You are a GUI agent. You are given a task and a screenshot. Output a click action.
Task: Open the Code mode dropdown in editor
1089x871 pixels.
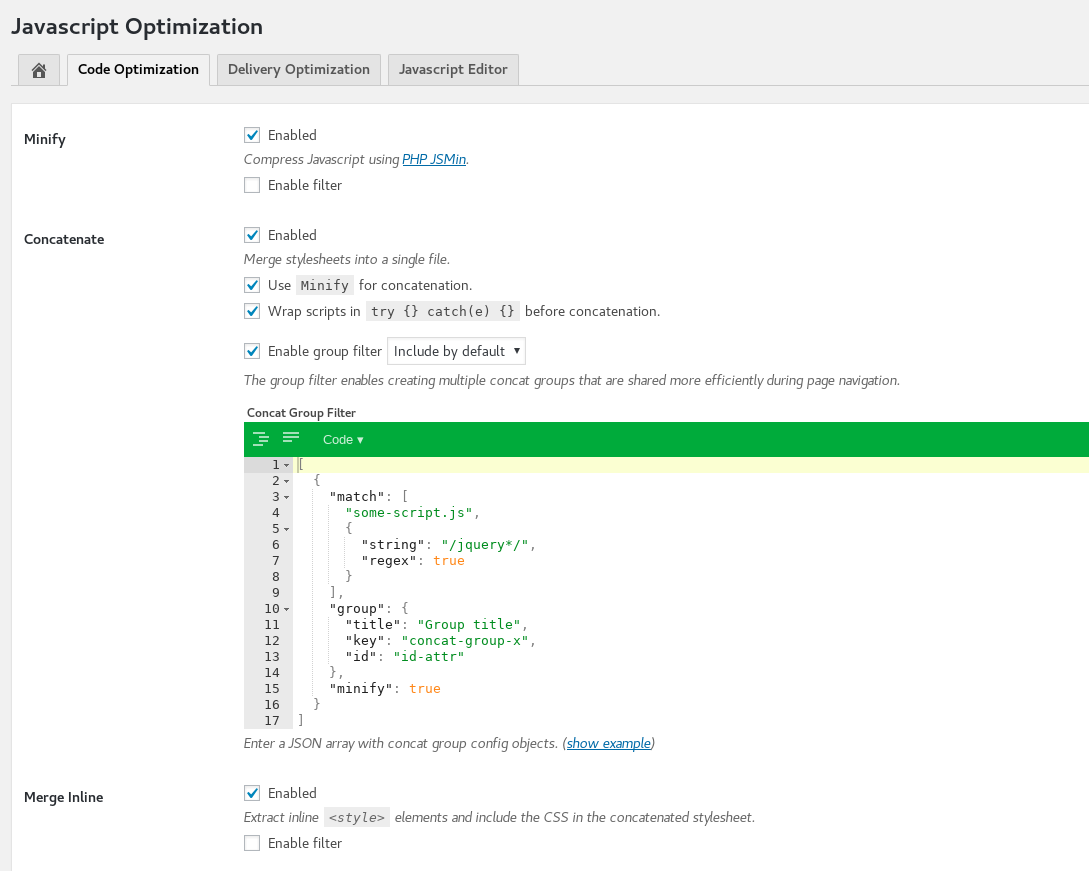point(343,440)
